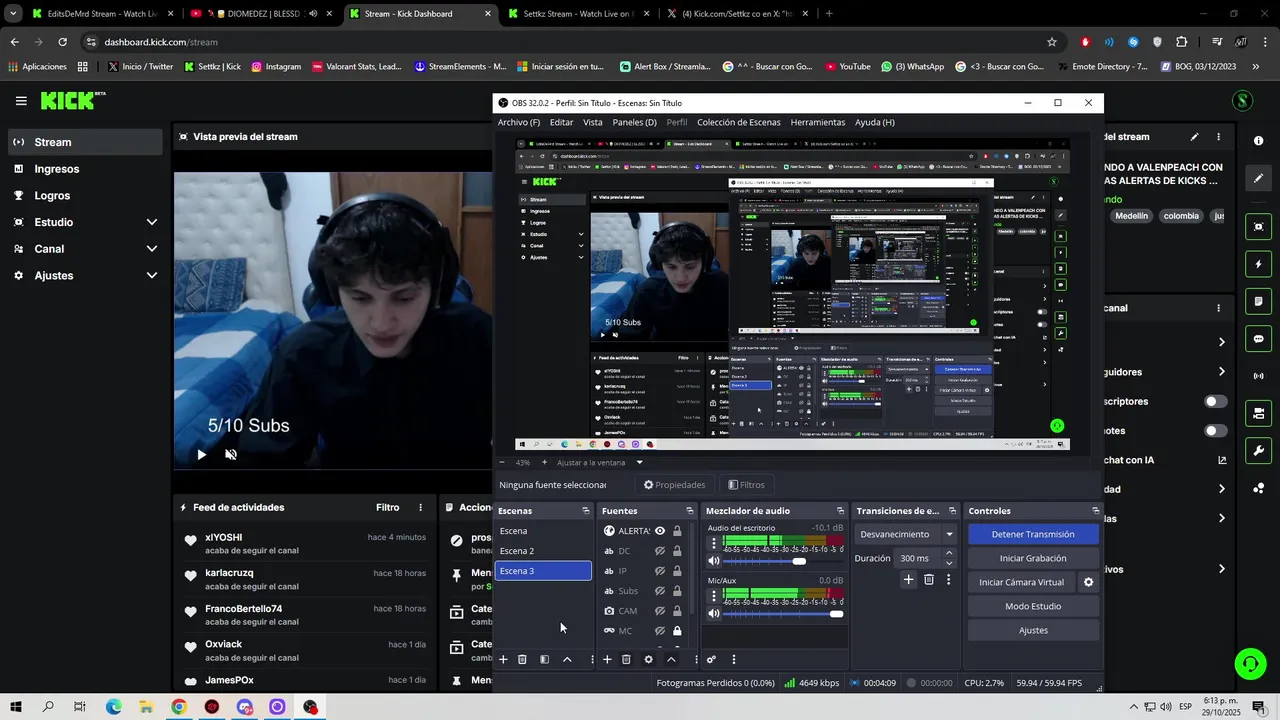
Task: Open activity feed three-dot menu
Action: (x=420, y=507)
